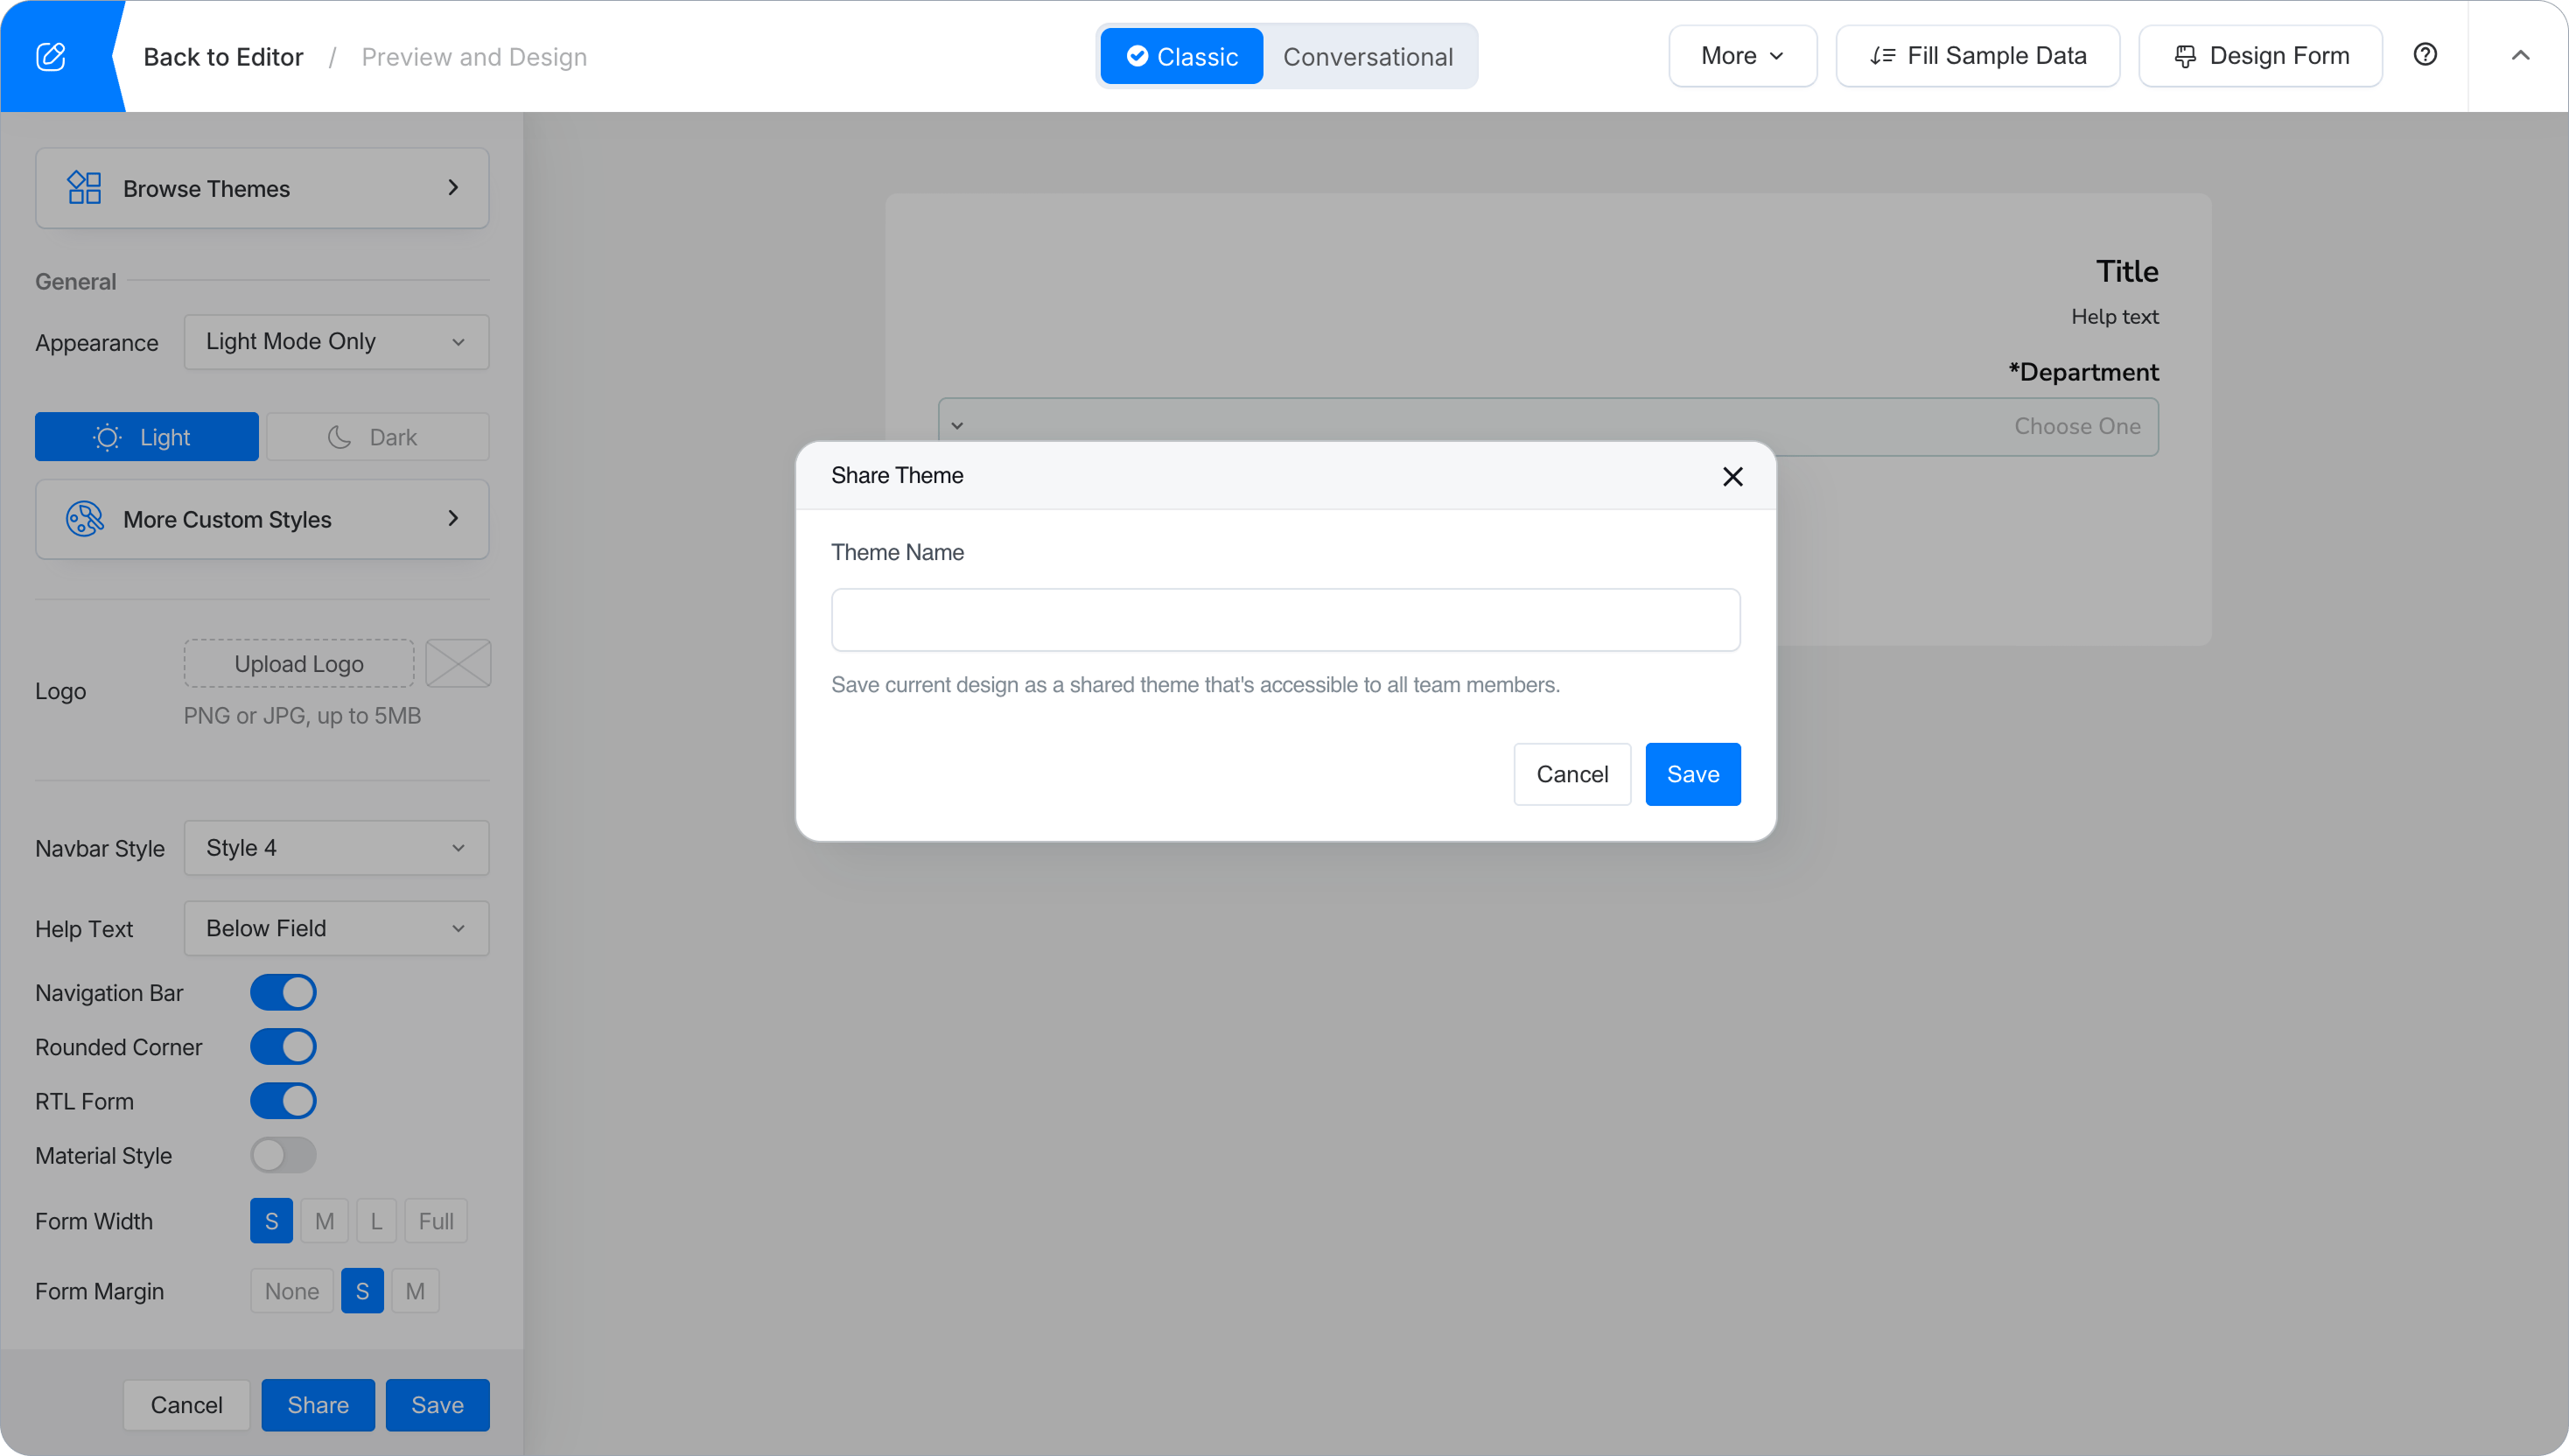Screen dimensions: 2569x1456
Task: Toggle the Rounded Corner switch
Action: click(x=283, y=1047)
